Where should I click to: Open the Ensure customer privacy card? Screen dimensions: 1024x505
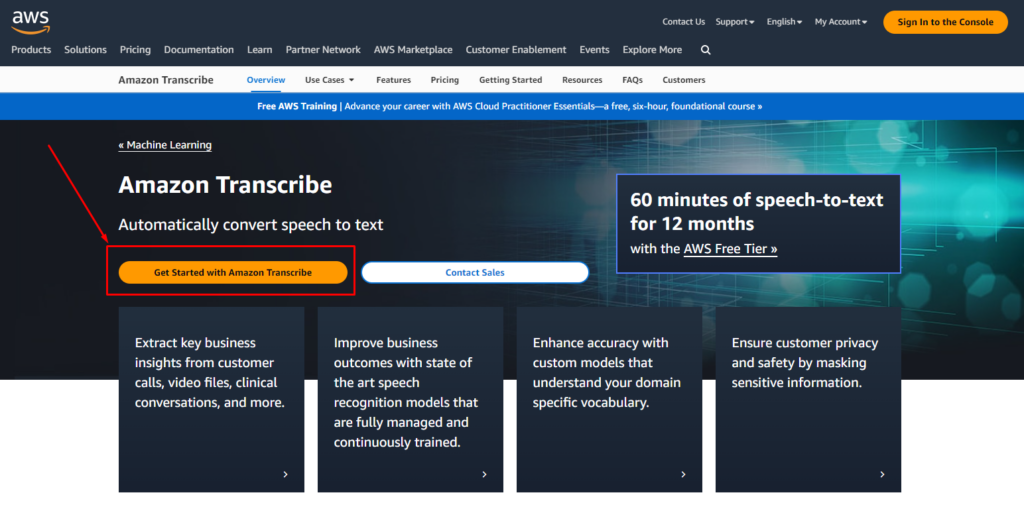tap(808, 399)
